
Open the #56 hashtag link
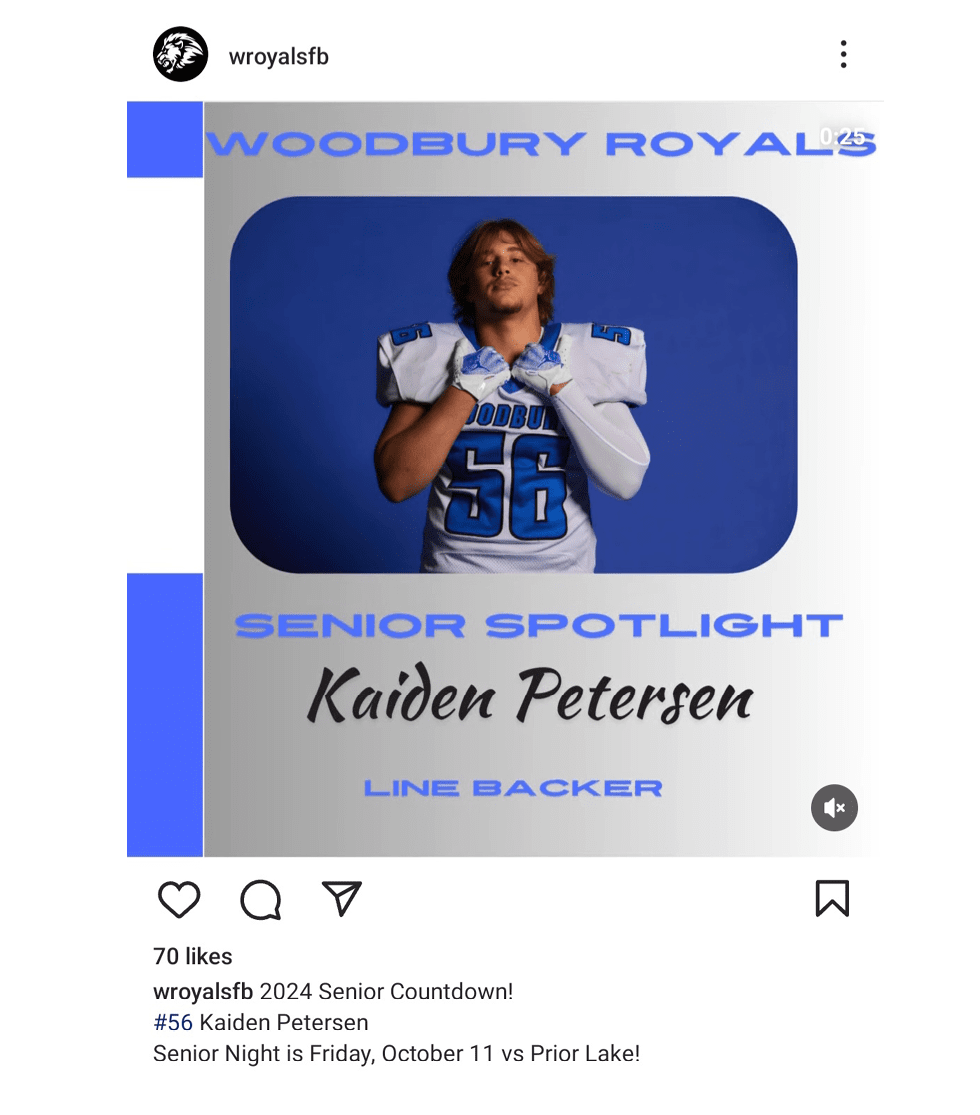173,1023
